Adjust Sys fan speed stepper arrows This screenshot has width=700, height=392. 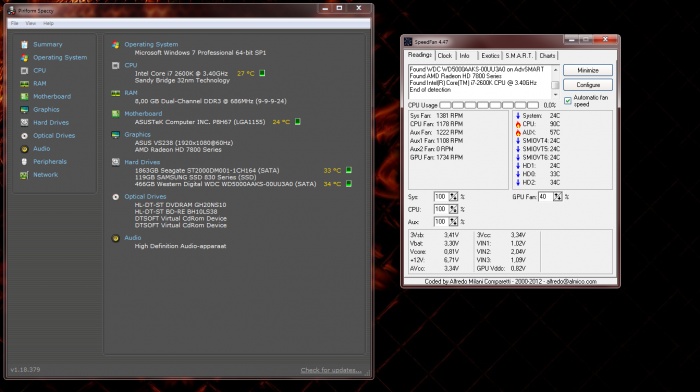click(x=453, y=197)
